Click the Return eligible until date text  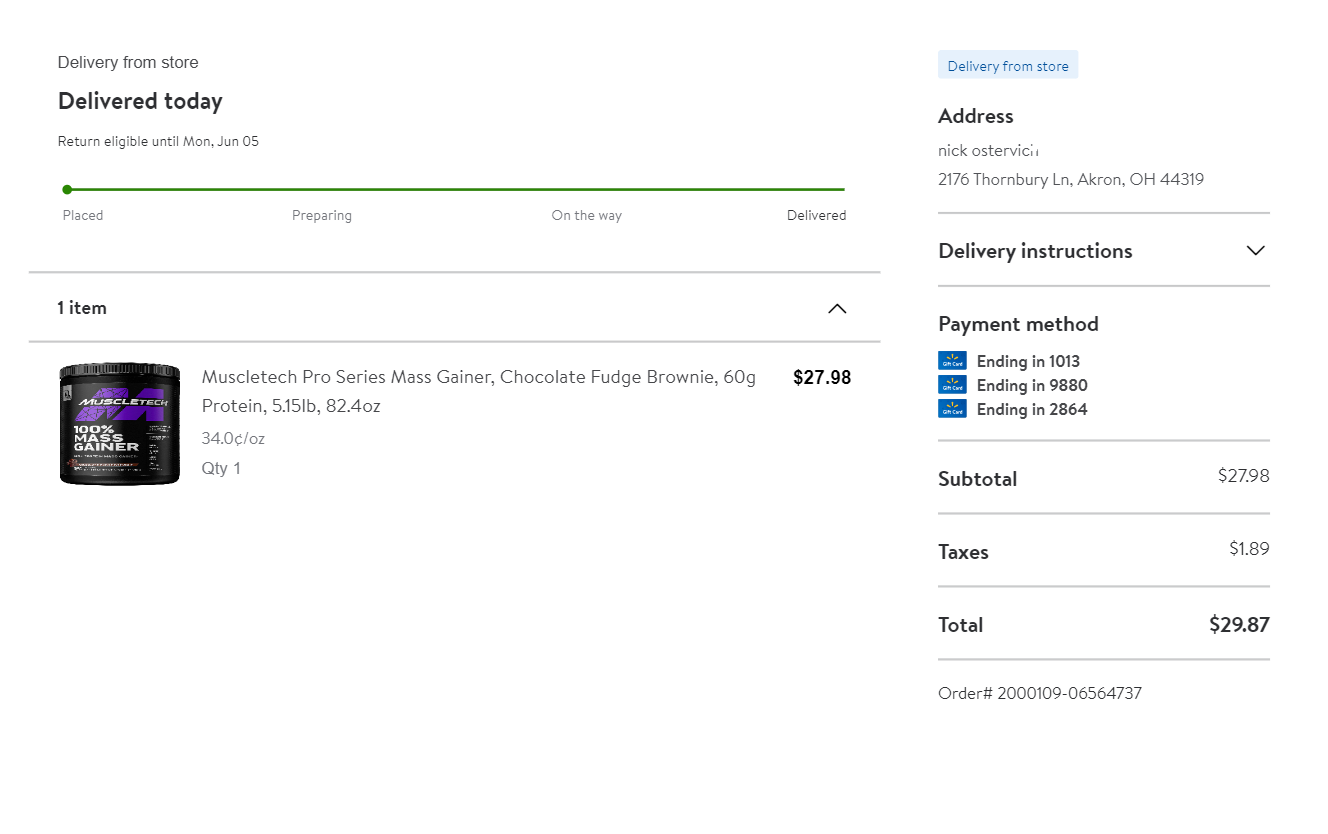[158, 142]
